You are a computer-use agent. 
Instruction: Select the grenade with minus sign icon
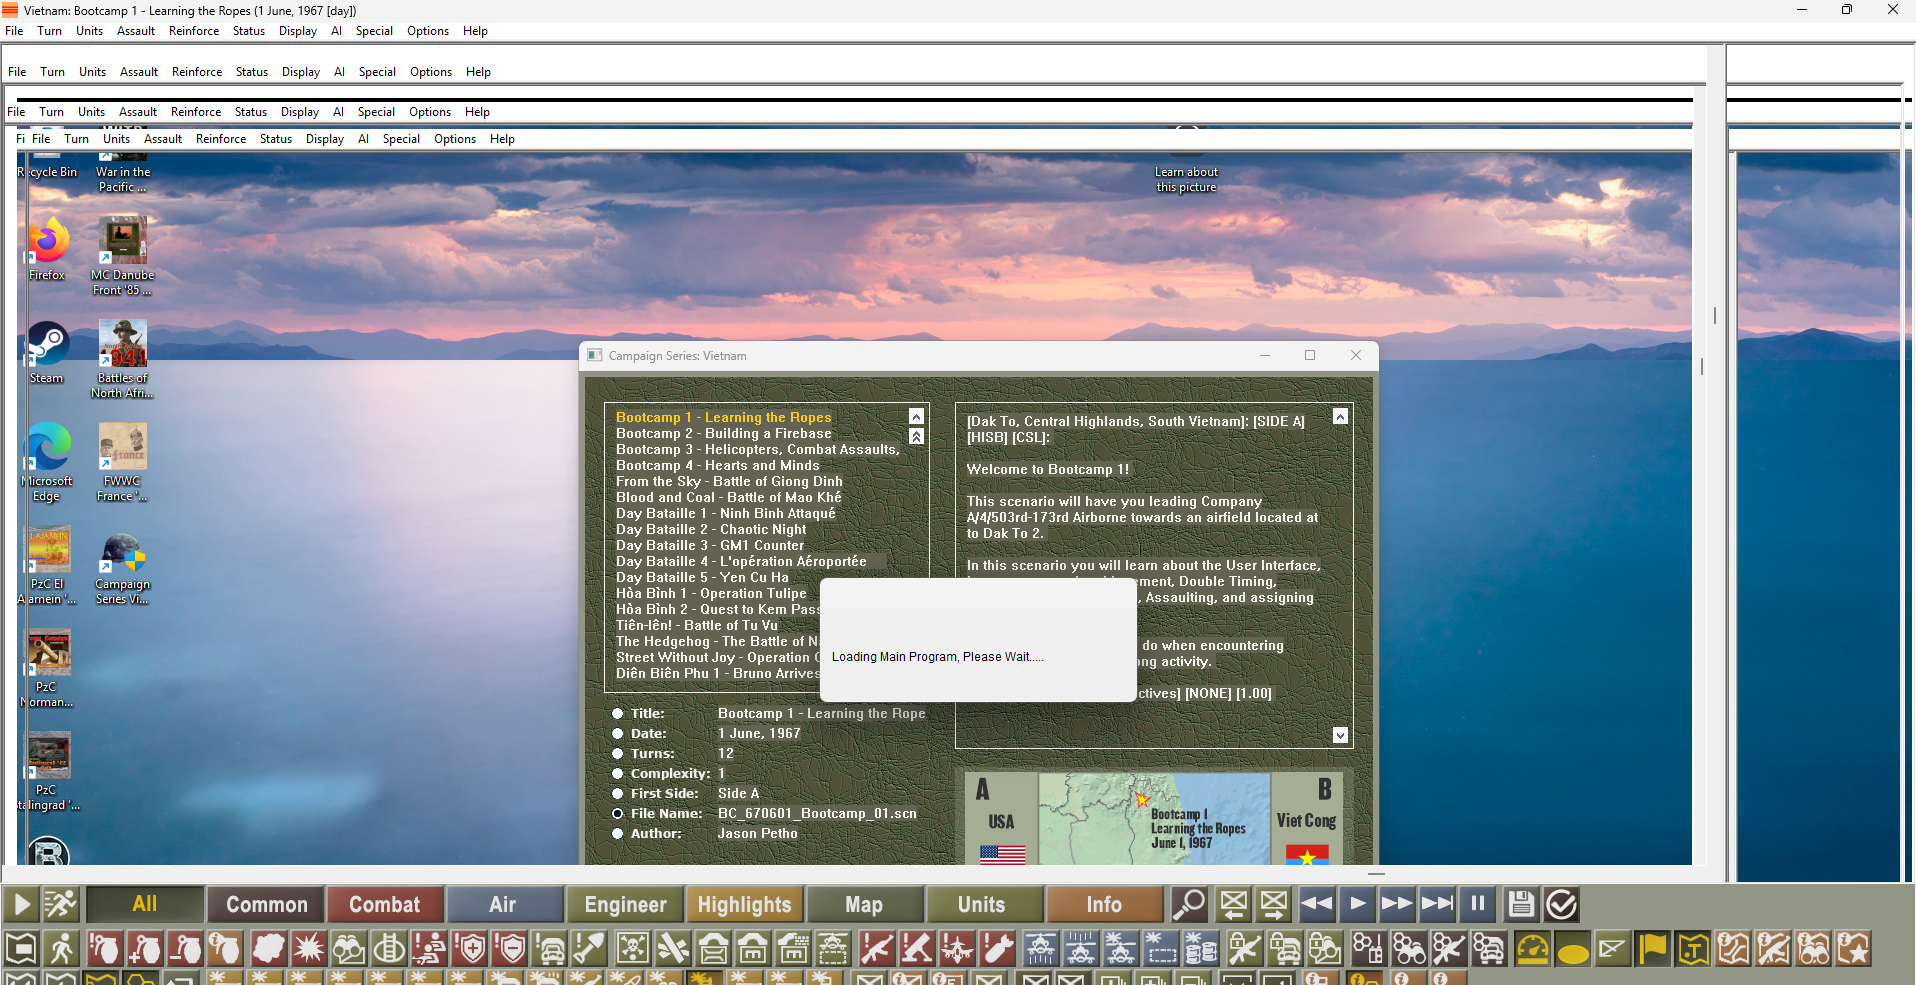point(185,948)
